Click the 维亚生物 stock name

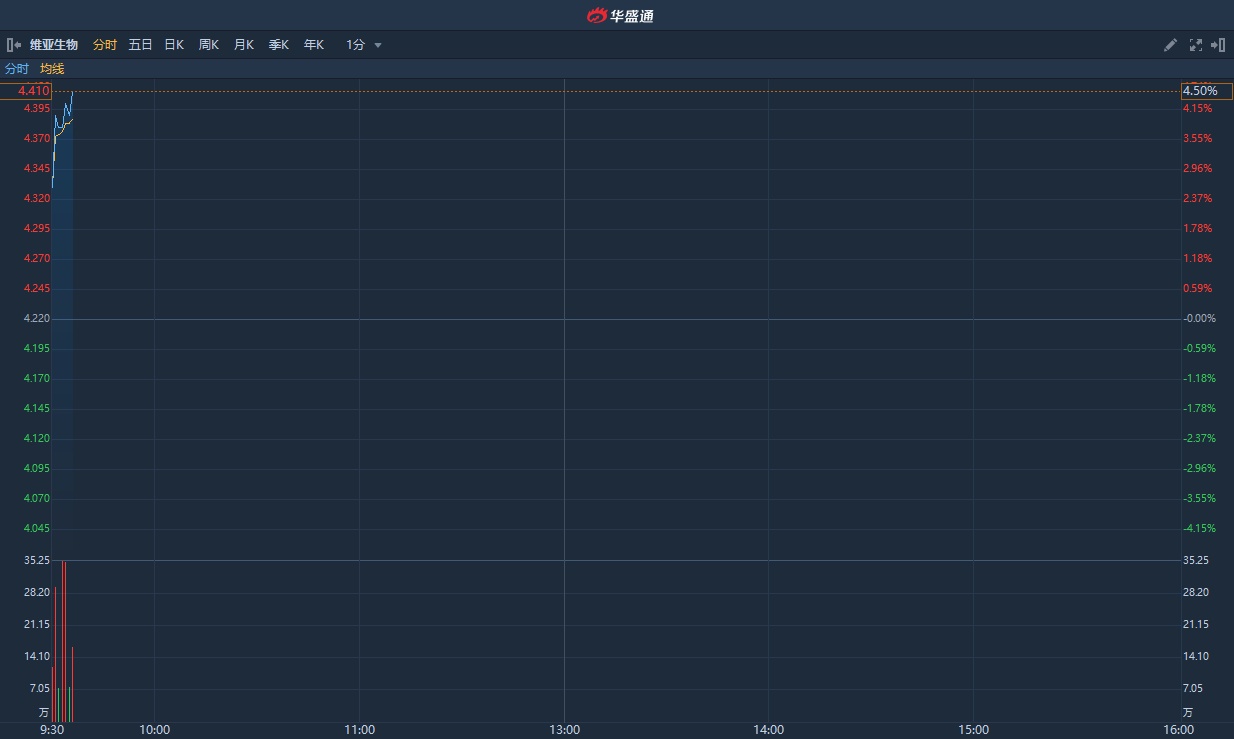54,45
